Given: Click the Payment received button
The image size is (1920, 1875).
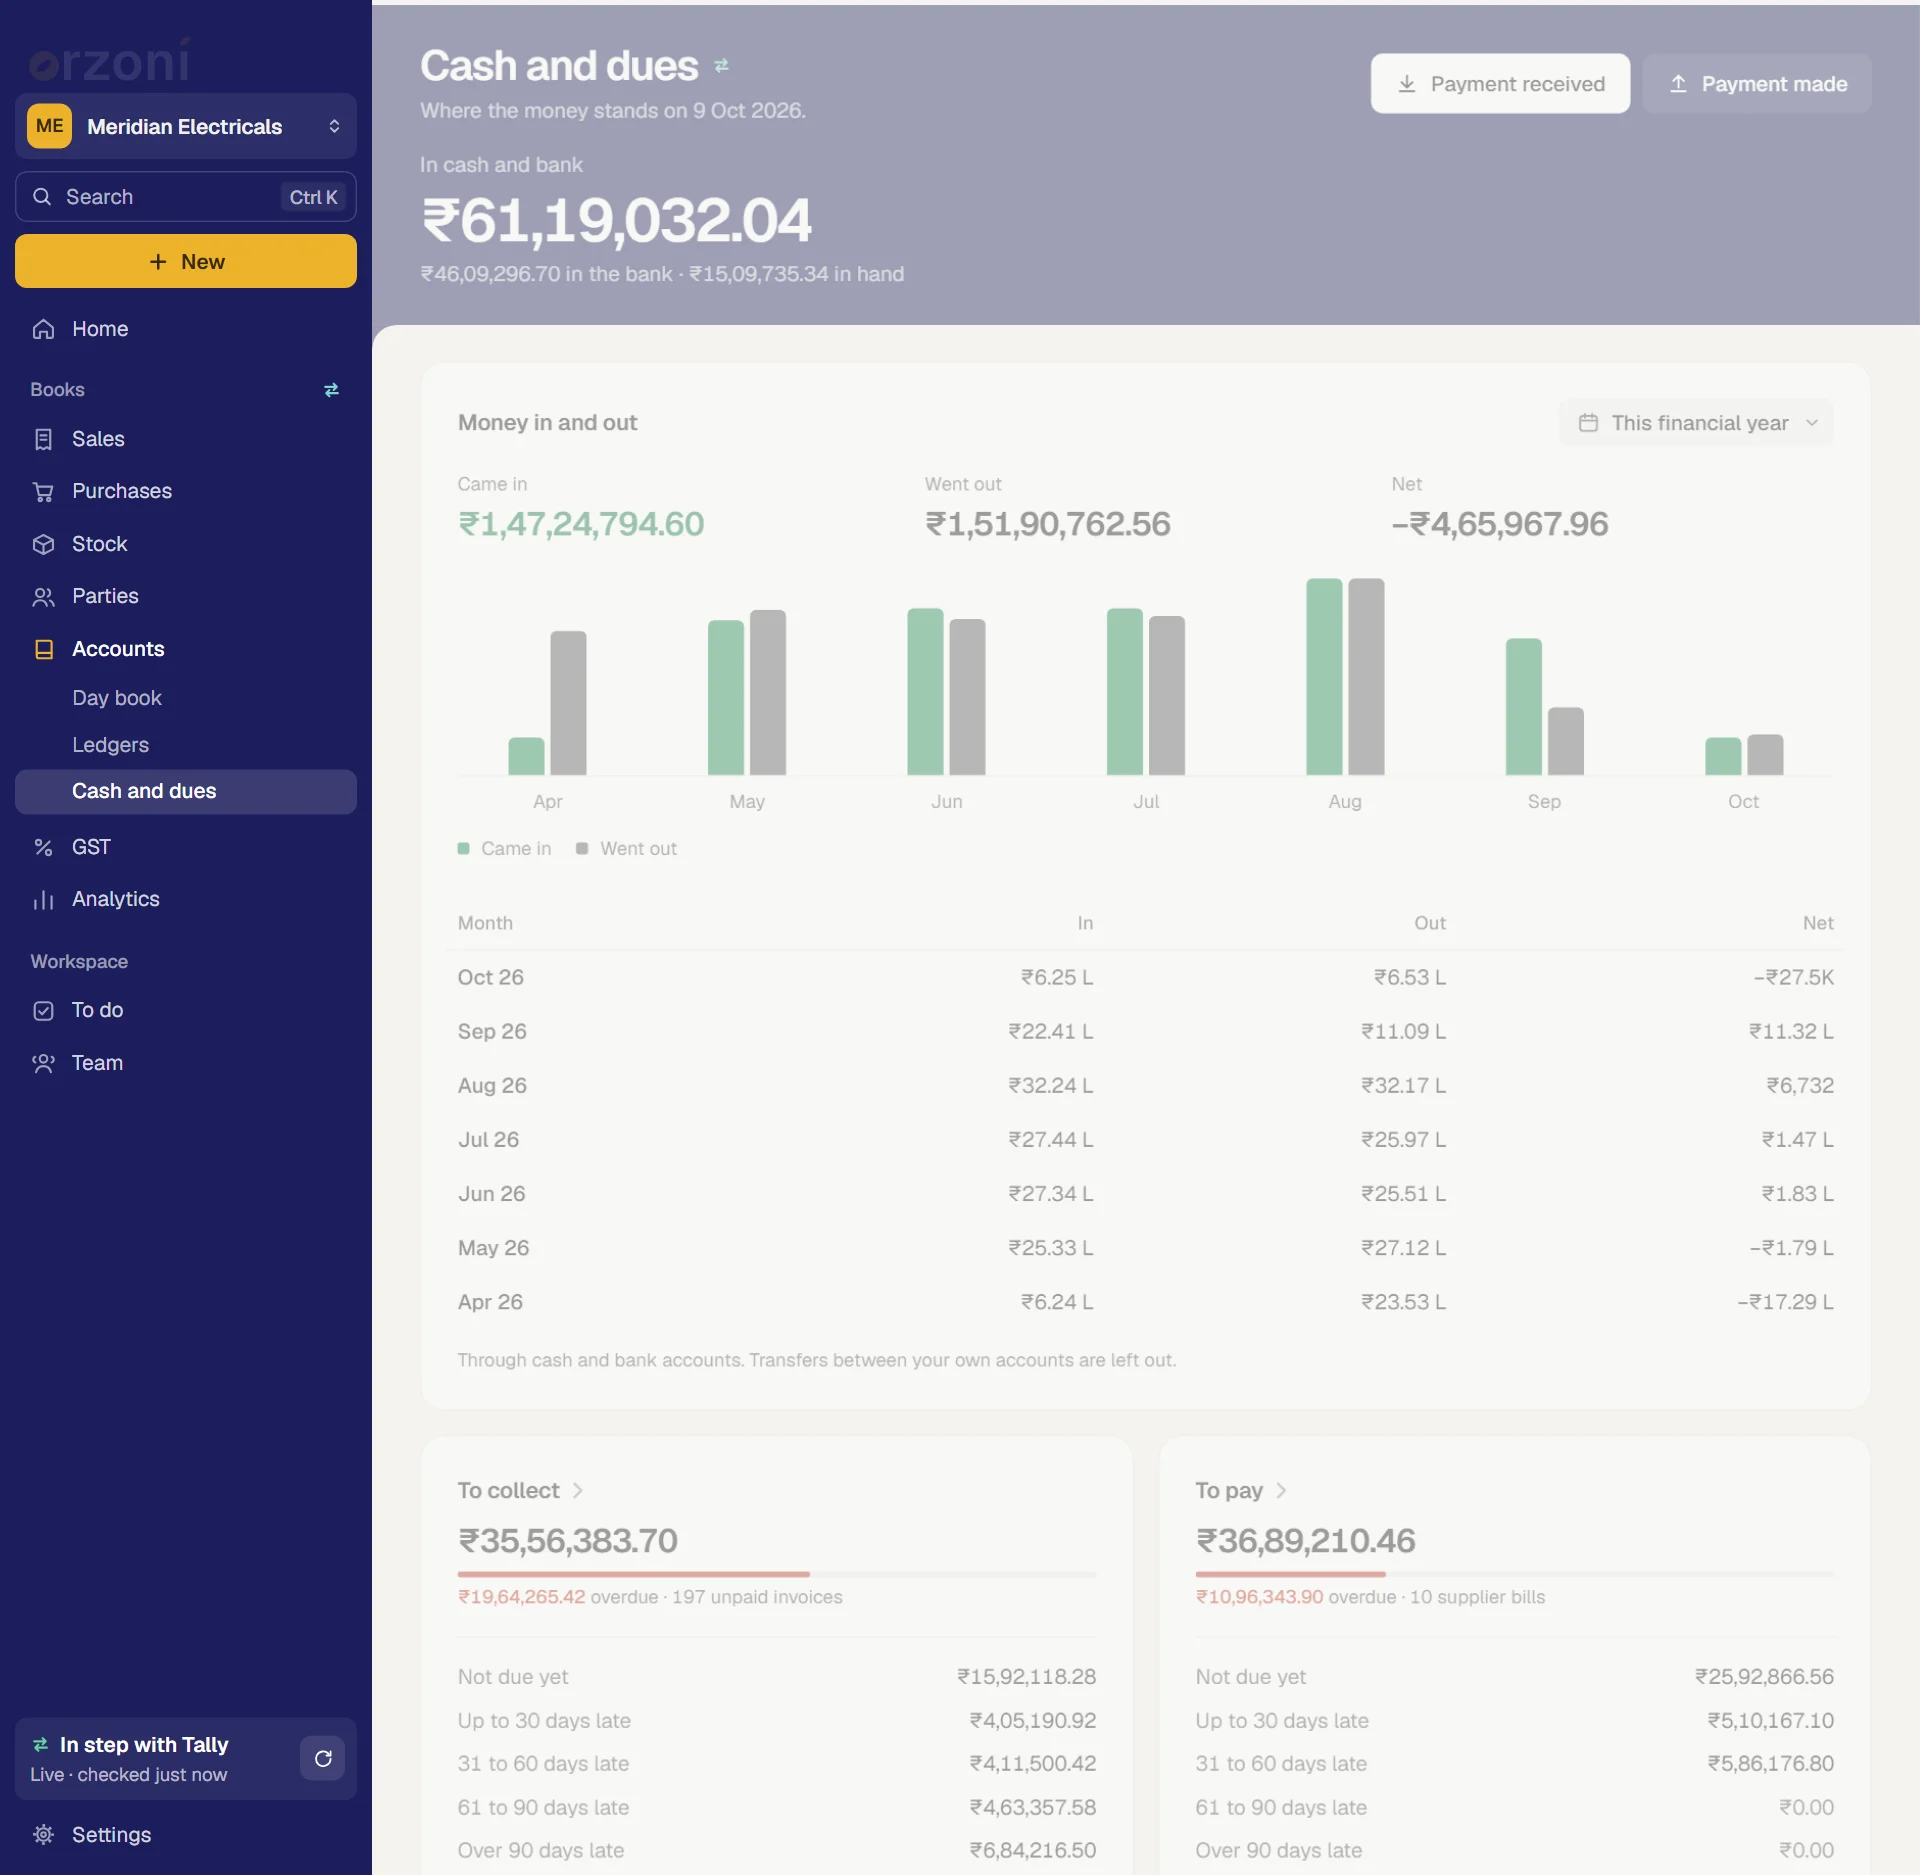Looking at the screenshot, I should 1500,84.
